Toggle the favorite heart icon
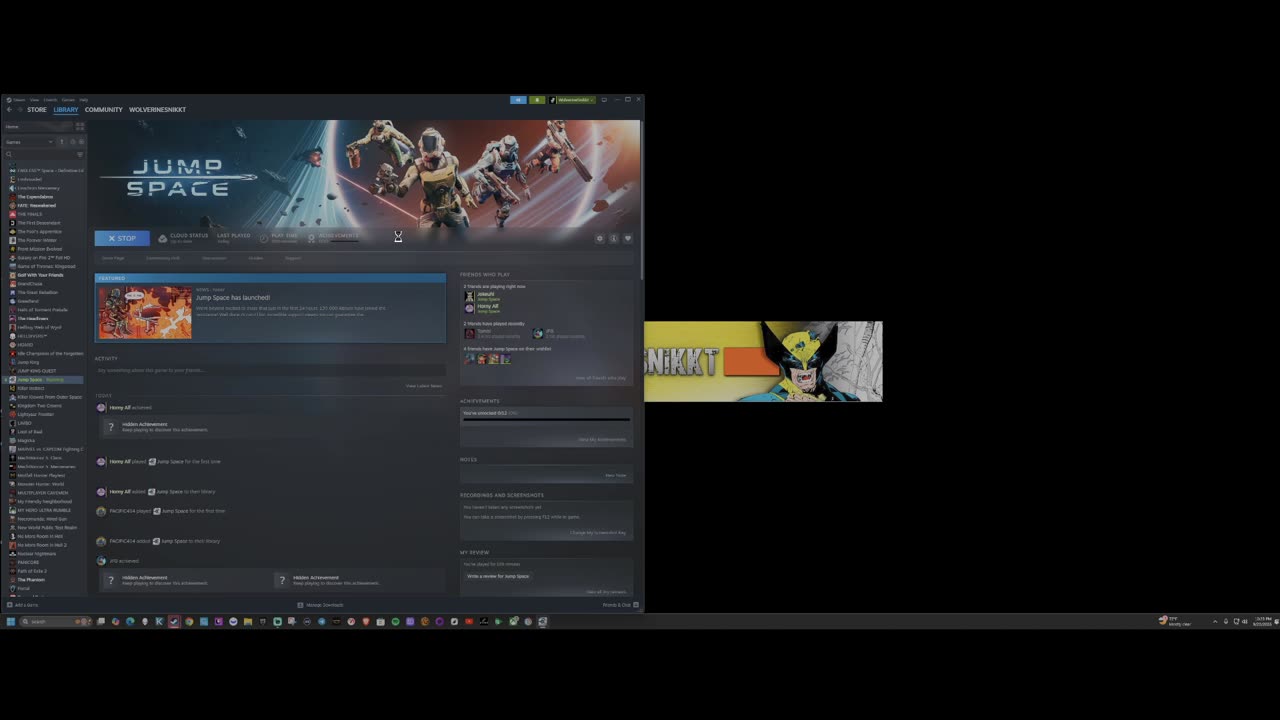The image size is (1280, 720). click(628, 239)
